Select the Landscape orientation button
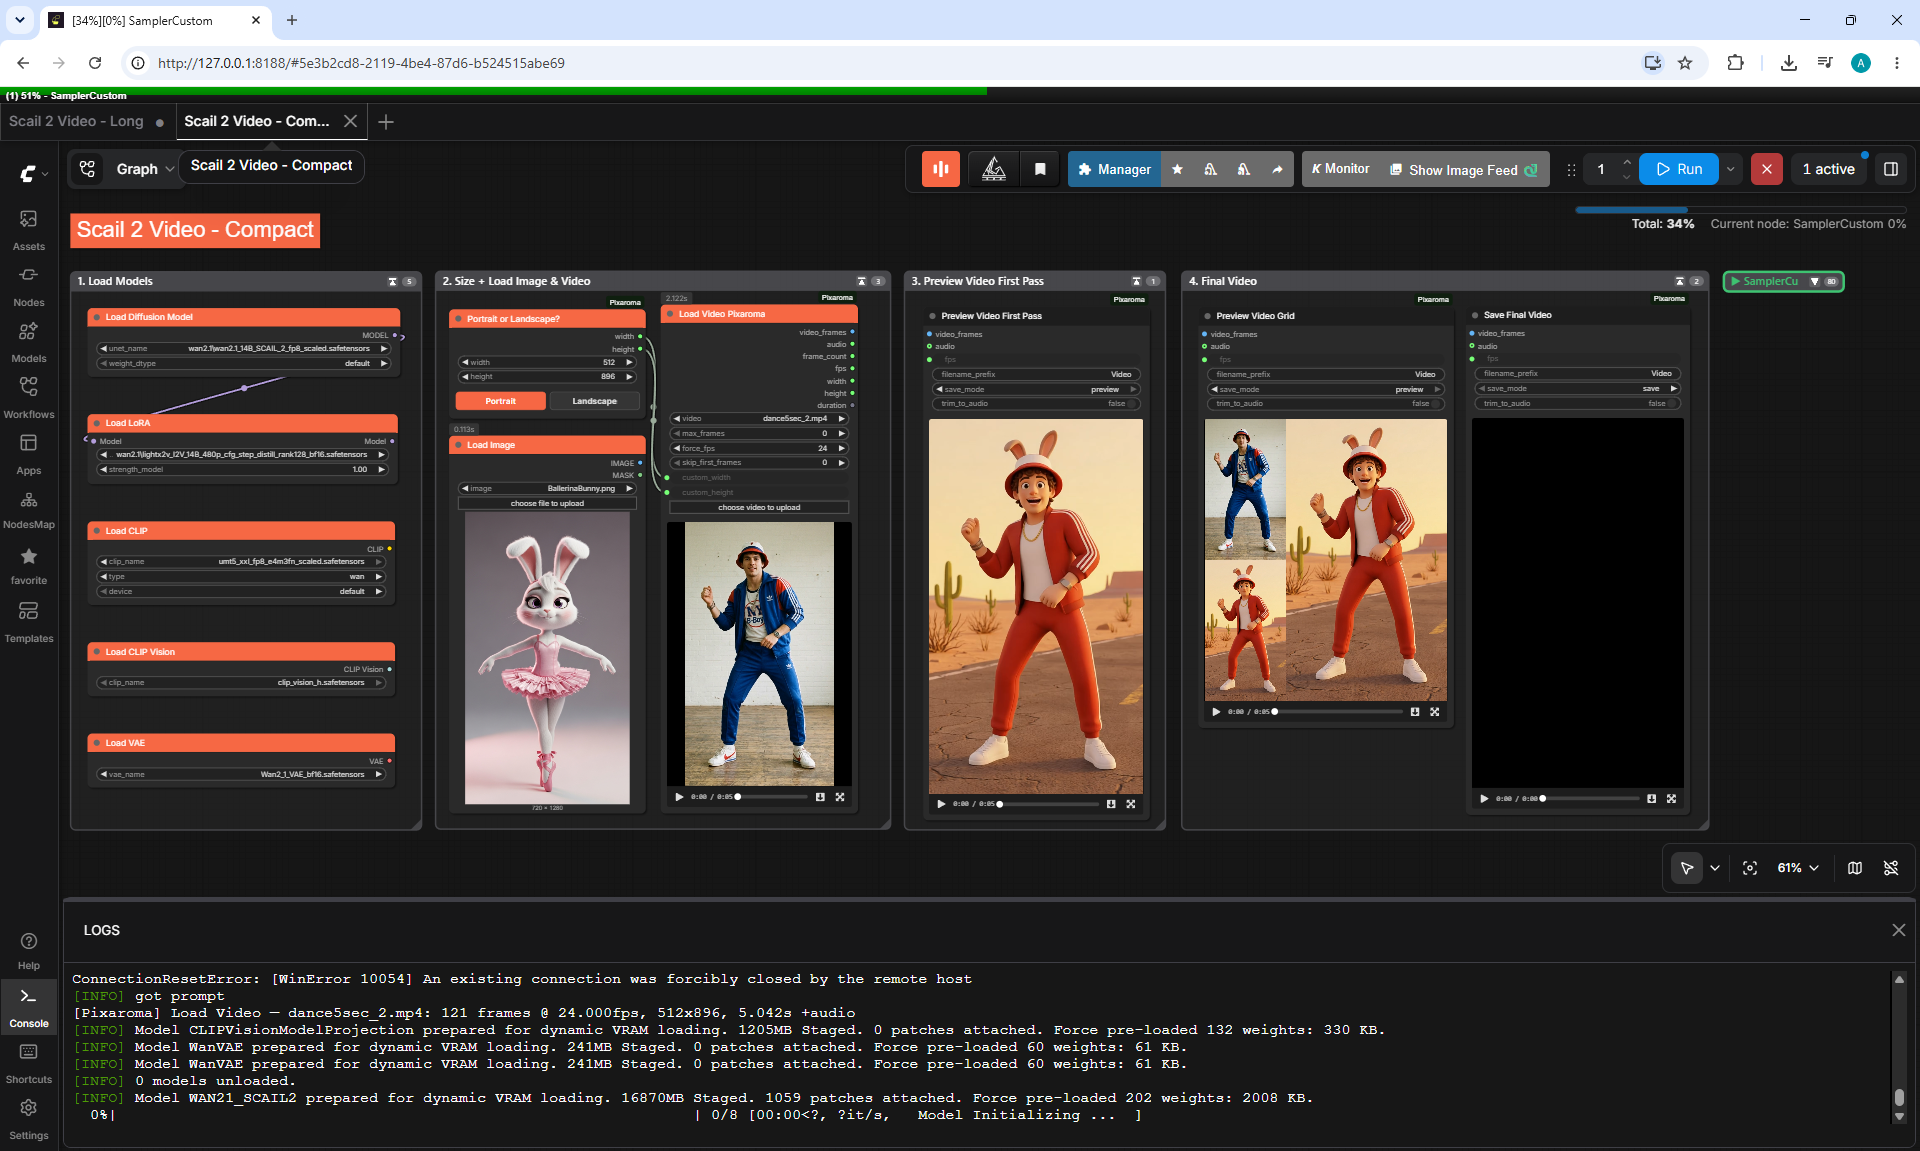The height and width of the screenshot is (1151, 1920). (x=595, y=401)
